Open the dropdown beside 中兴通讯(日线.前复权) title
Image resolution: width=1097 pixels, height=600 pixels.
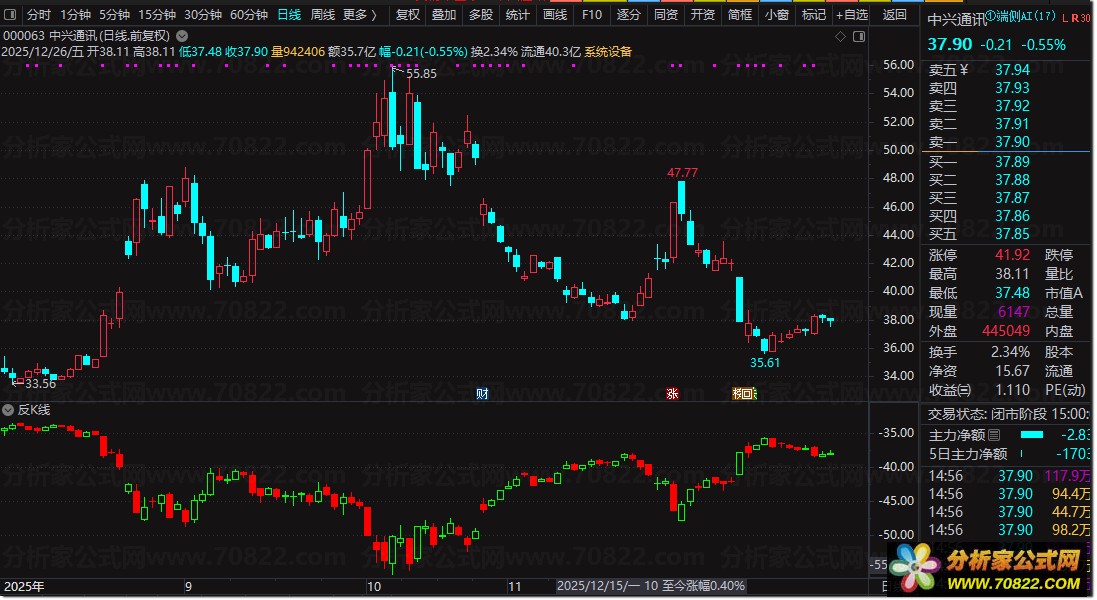coord(182,35)
